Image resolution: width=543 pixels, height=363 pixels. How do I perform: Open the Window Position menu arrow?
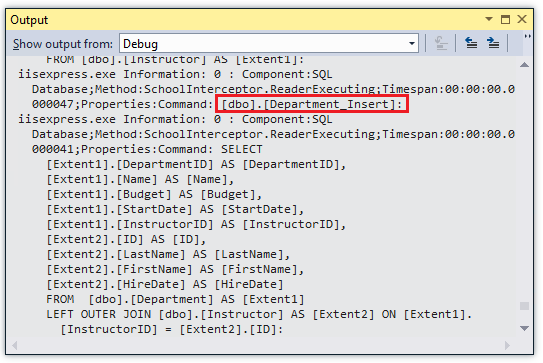(x=489, y=19)
